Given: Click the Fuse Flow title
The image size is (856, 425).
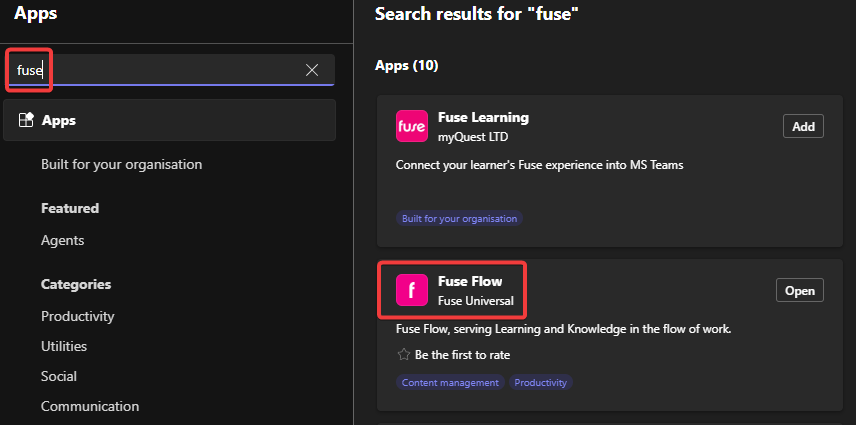Looking at the screenshot, I should 470,281.
